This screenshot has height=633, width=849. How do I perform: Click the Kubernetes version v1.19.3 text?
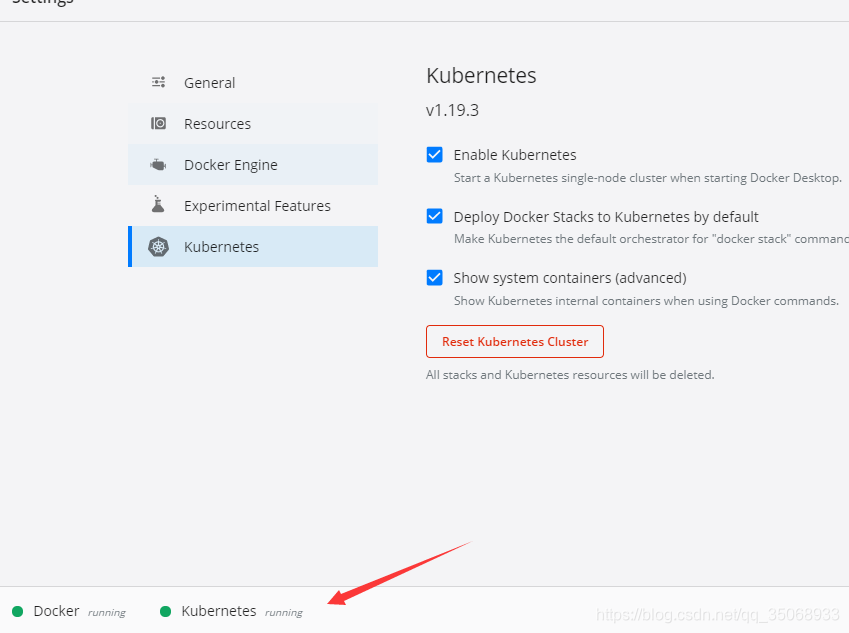pos(452,110)
